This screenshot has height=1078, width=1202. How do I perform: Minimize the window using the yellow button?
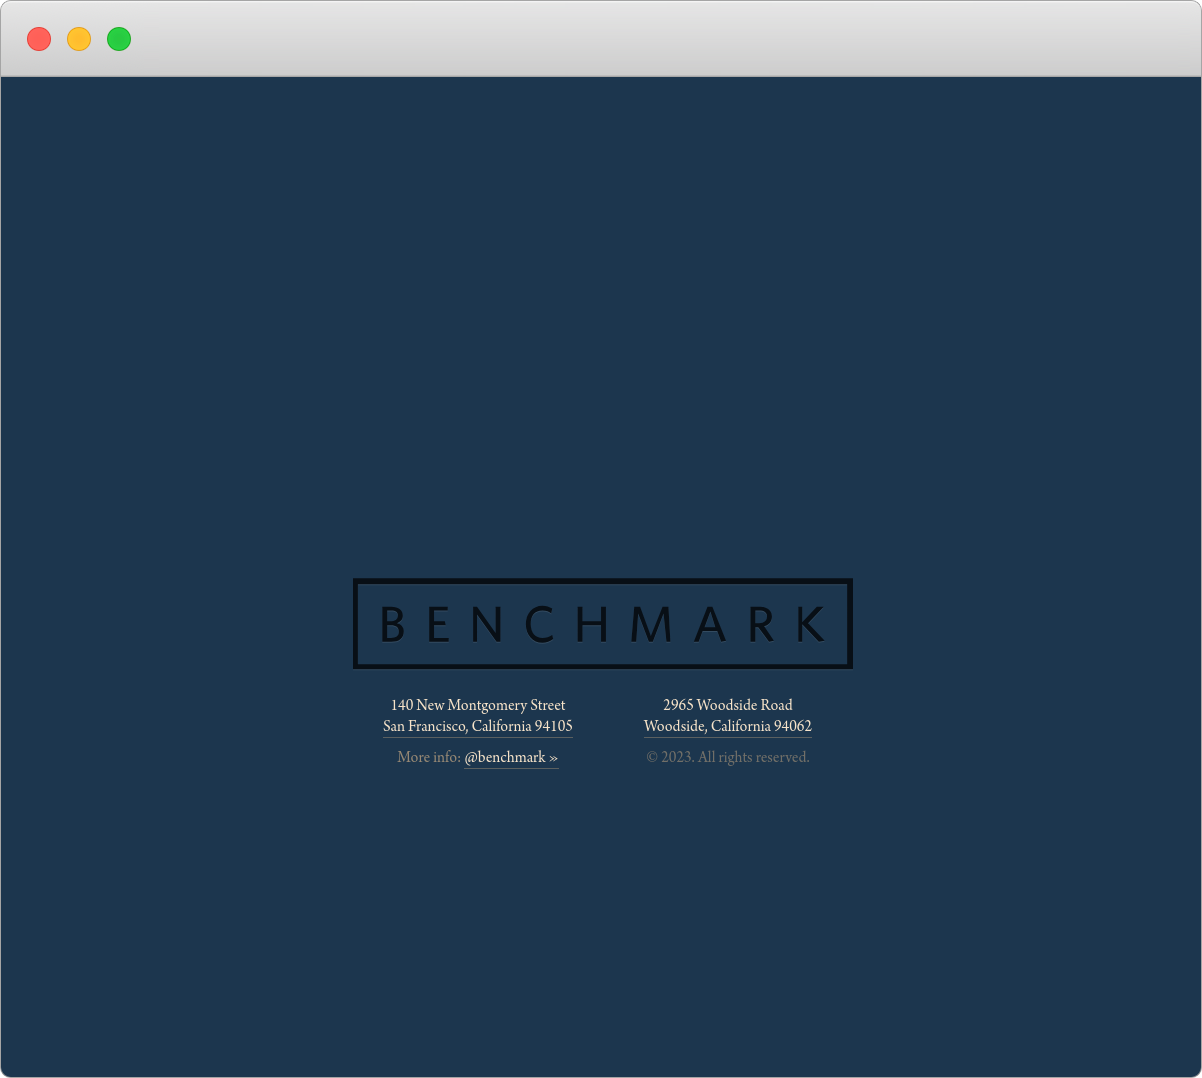(x=79, y=39)
